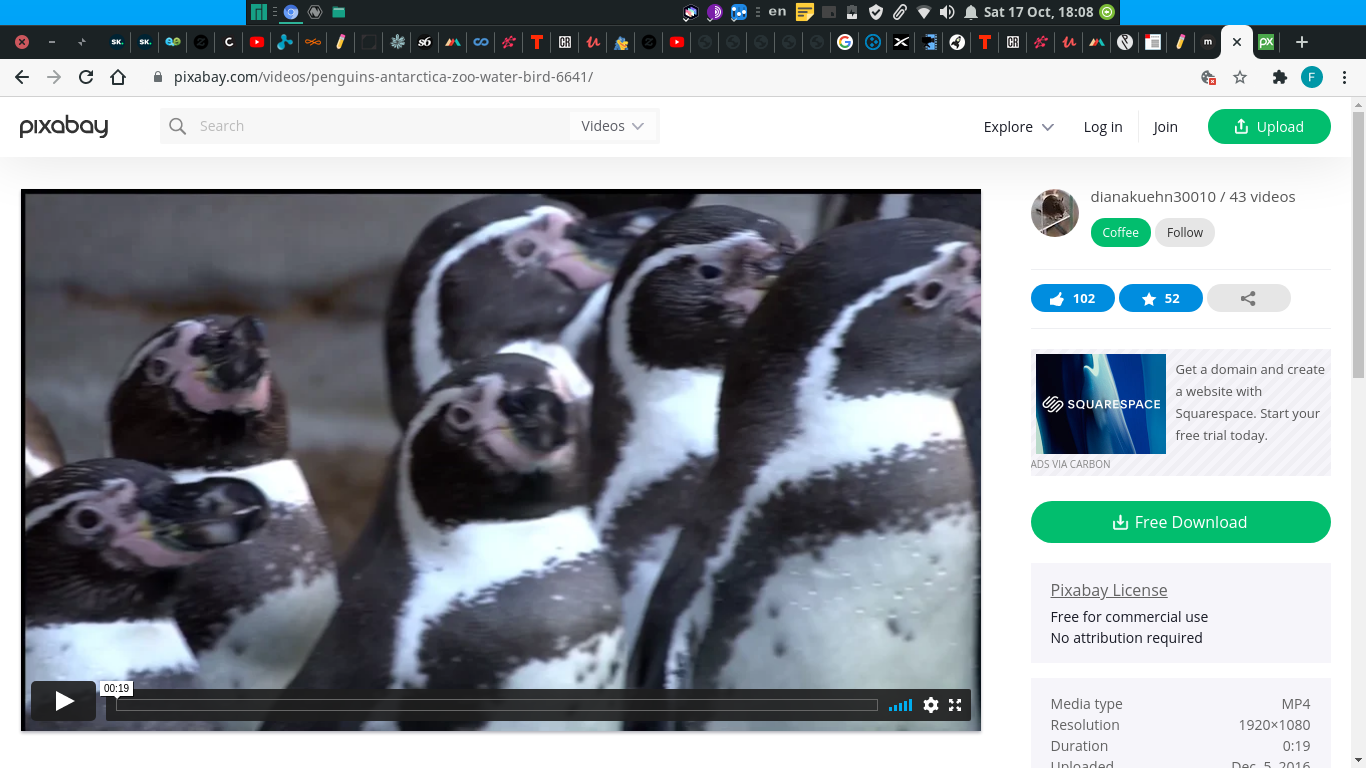Switch to the blue infinity-loop icon tab

[481, 42]
